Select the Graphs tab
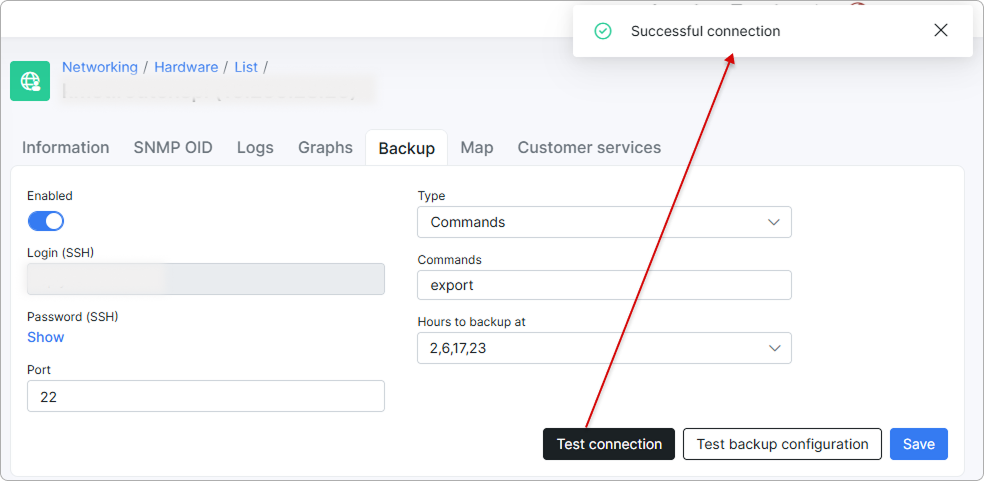 [x=325, y=148]
